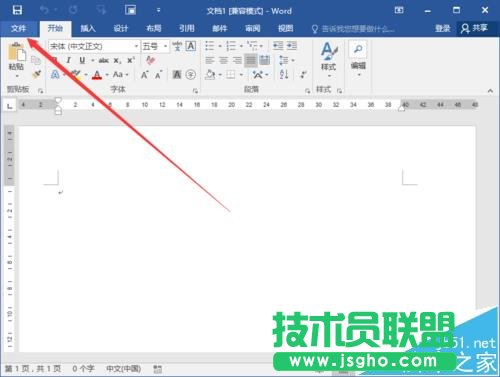Click the Tell Me search box
Screen dimensions: 500x377
tap(353, 29)
